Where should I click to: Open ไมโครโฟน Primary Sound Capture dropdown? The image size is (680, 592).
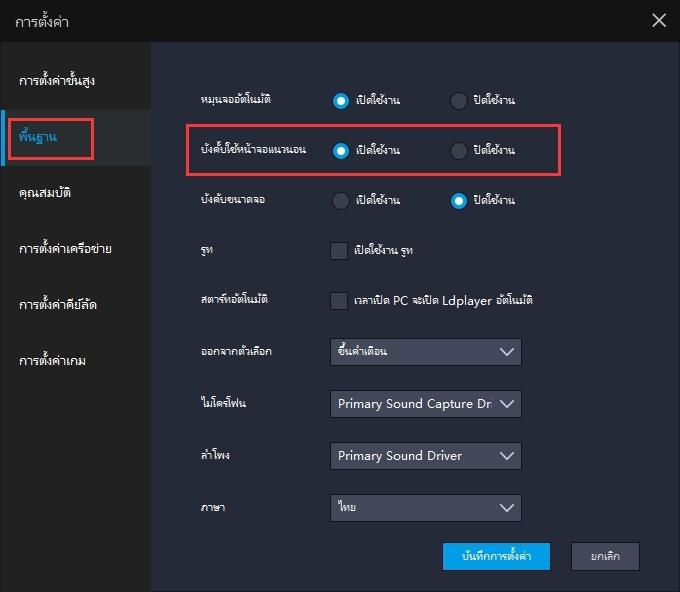pos(425,404)
